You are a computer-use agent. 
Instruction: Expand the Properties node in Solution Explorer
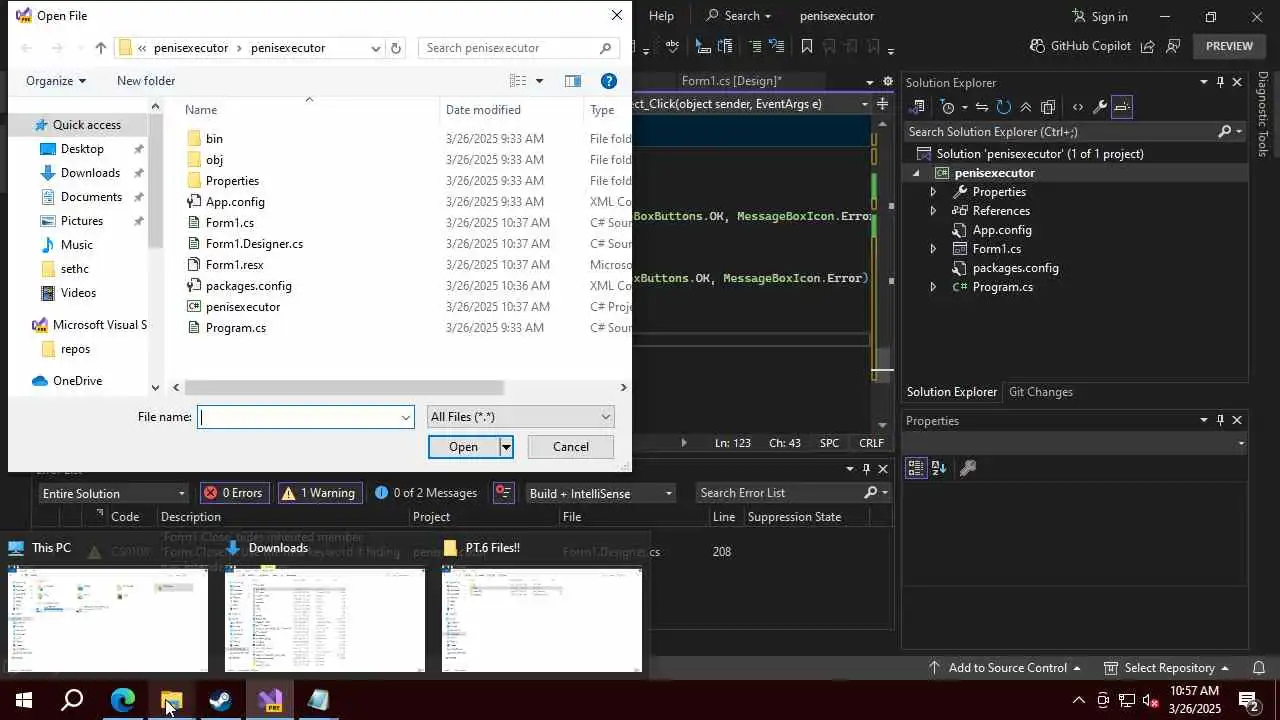tap(933, 192)
